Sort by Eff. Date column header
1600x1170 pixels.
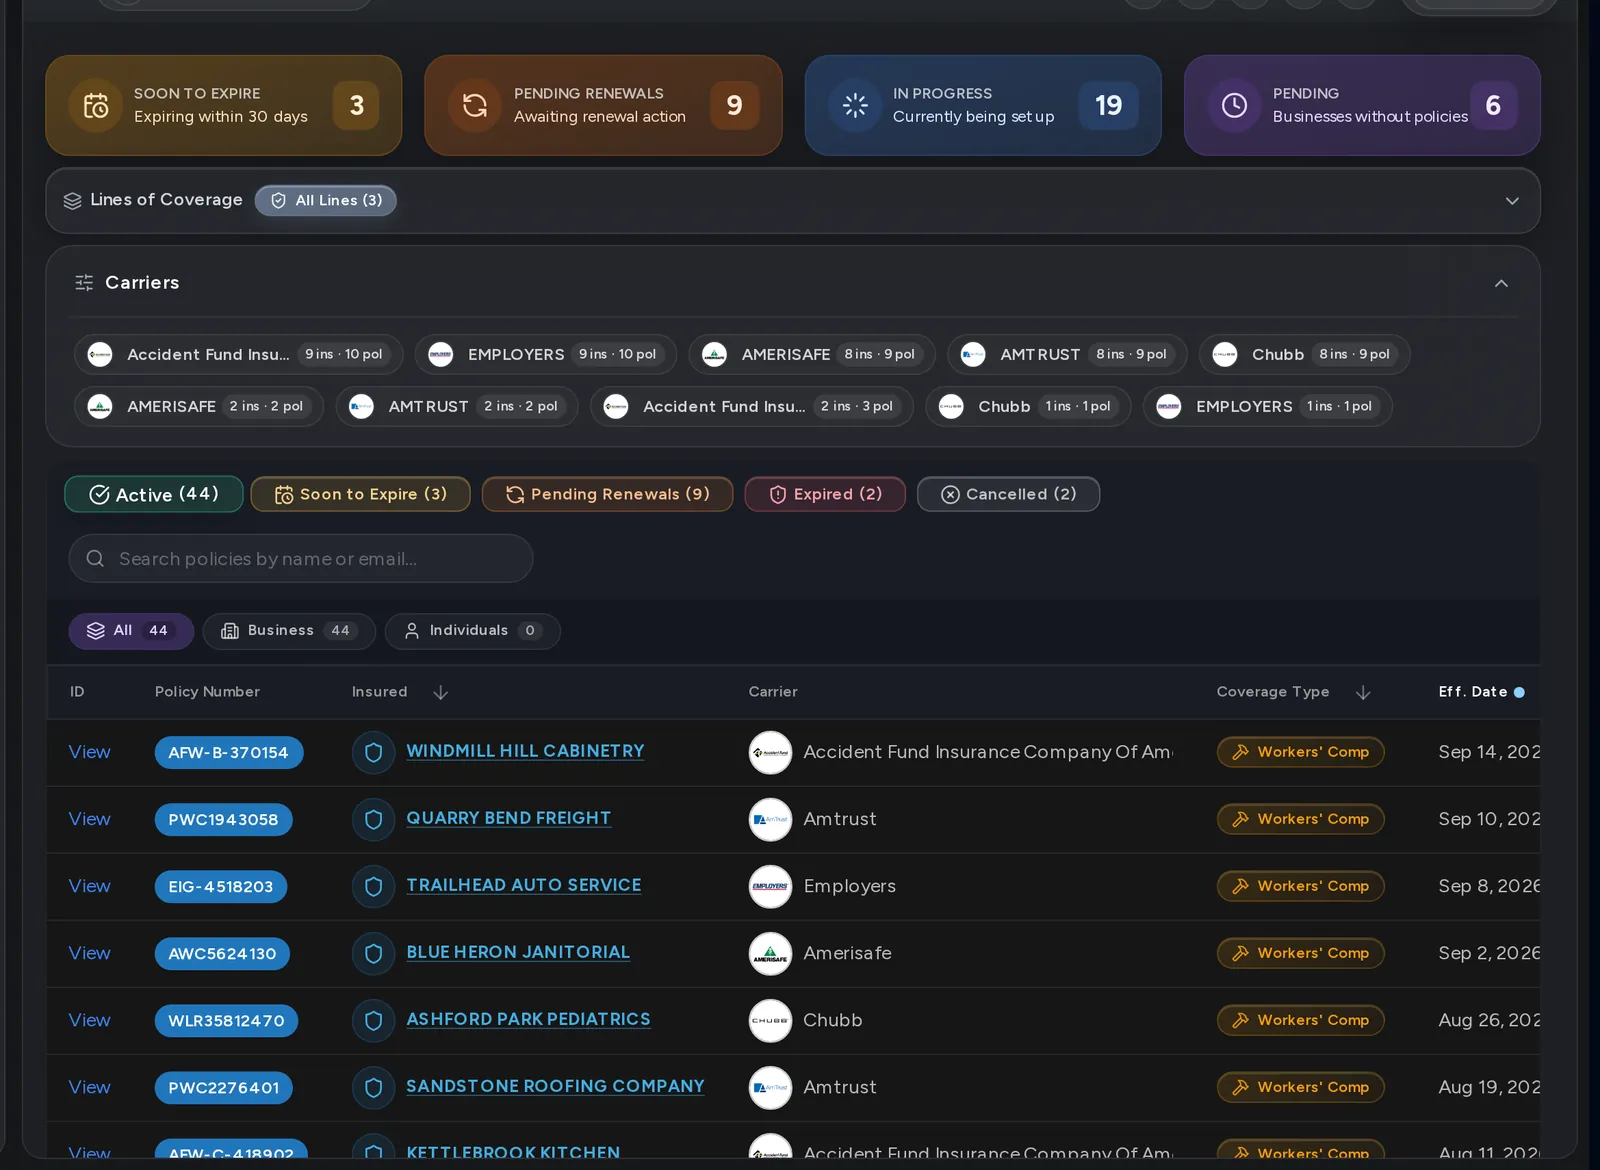click(x=1481, y=692)
